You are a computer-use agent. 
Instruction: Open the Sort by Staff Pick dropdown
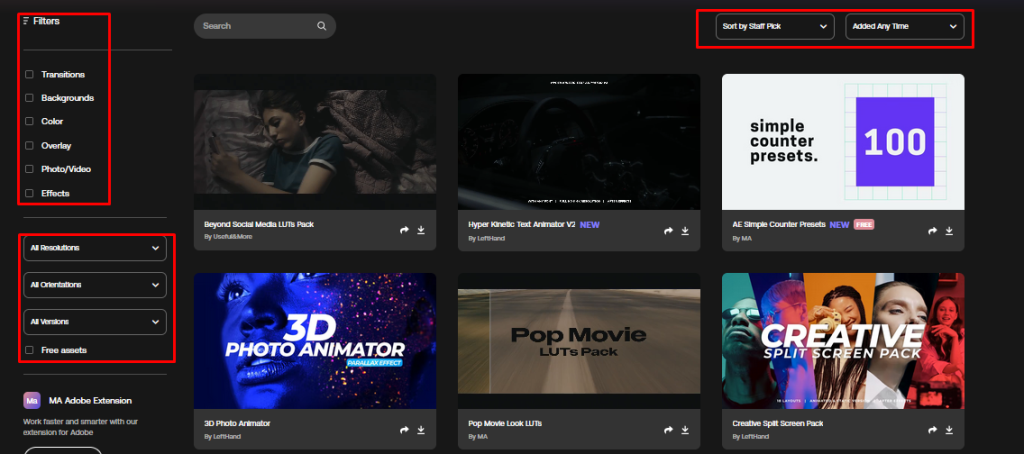click(775, 27)
